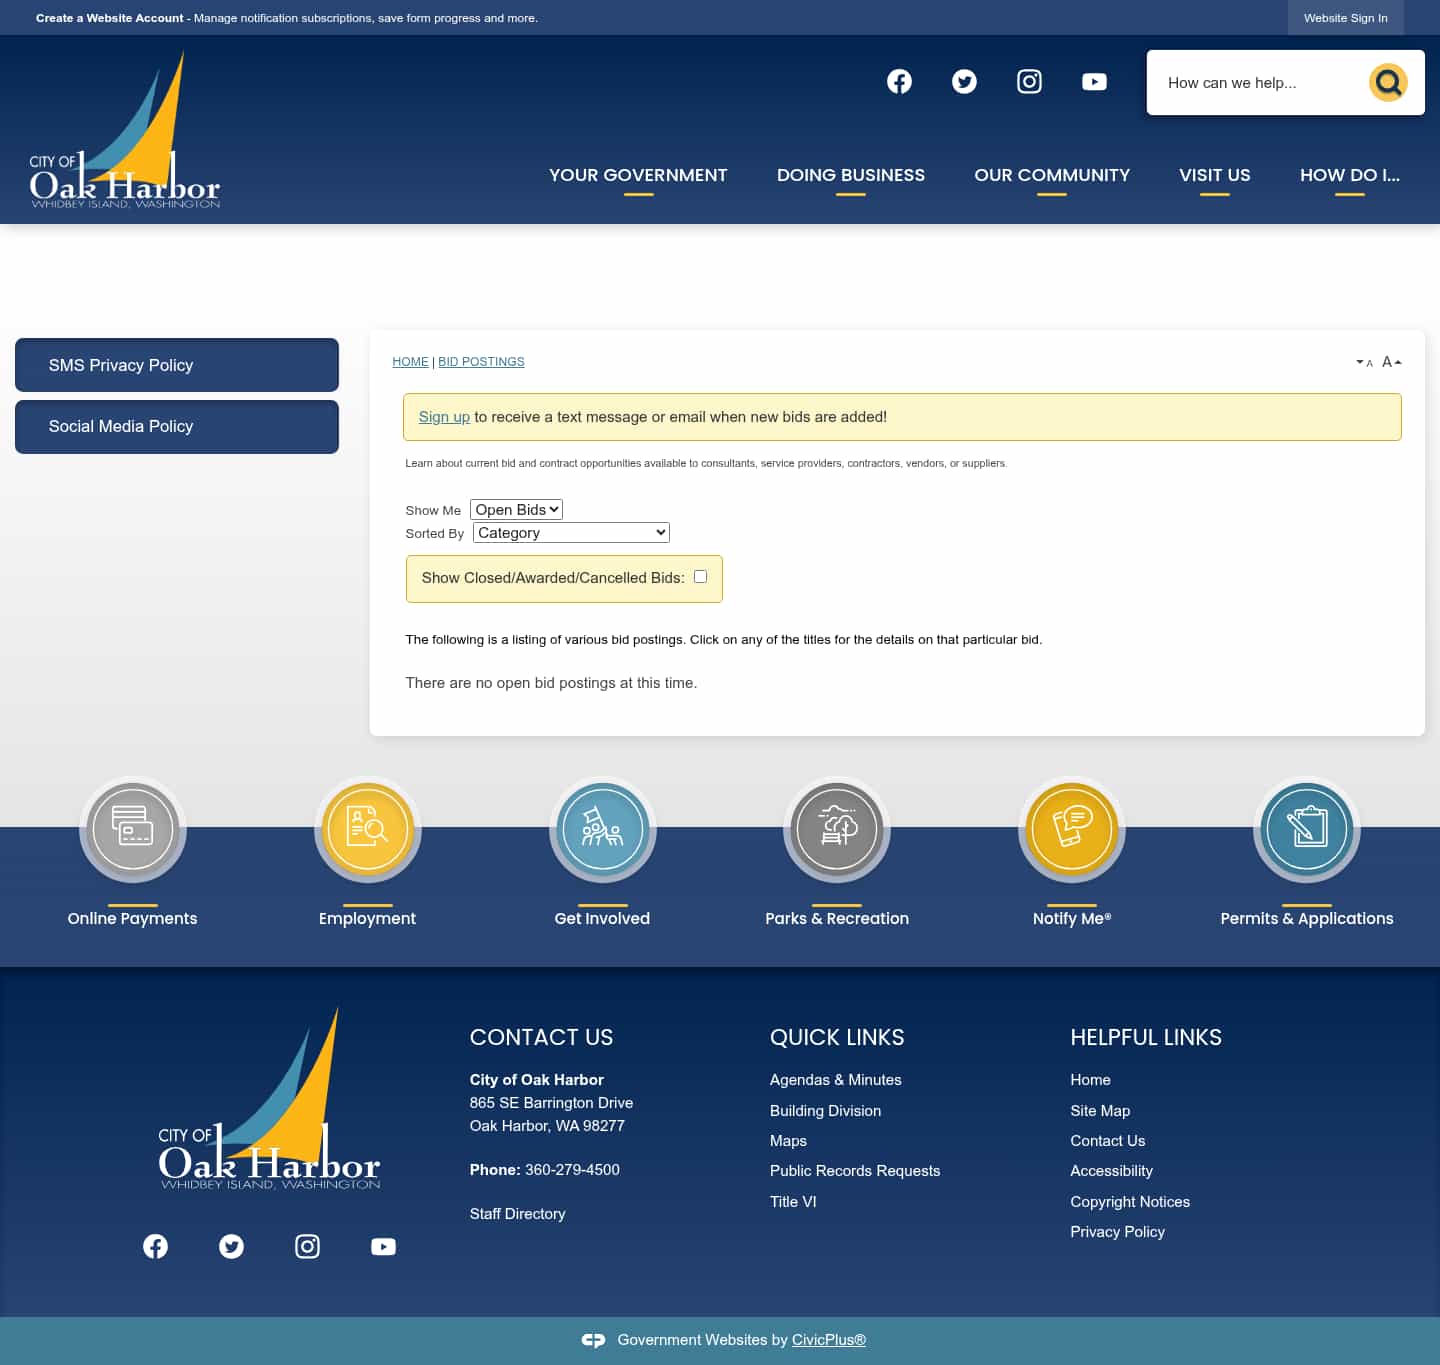Click the Home breadcrumb link
The height and width of the screenshot is (1365, 1440).
click(410, 362)
